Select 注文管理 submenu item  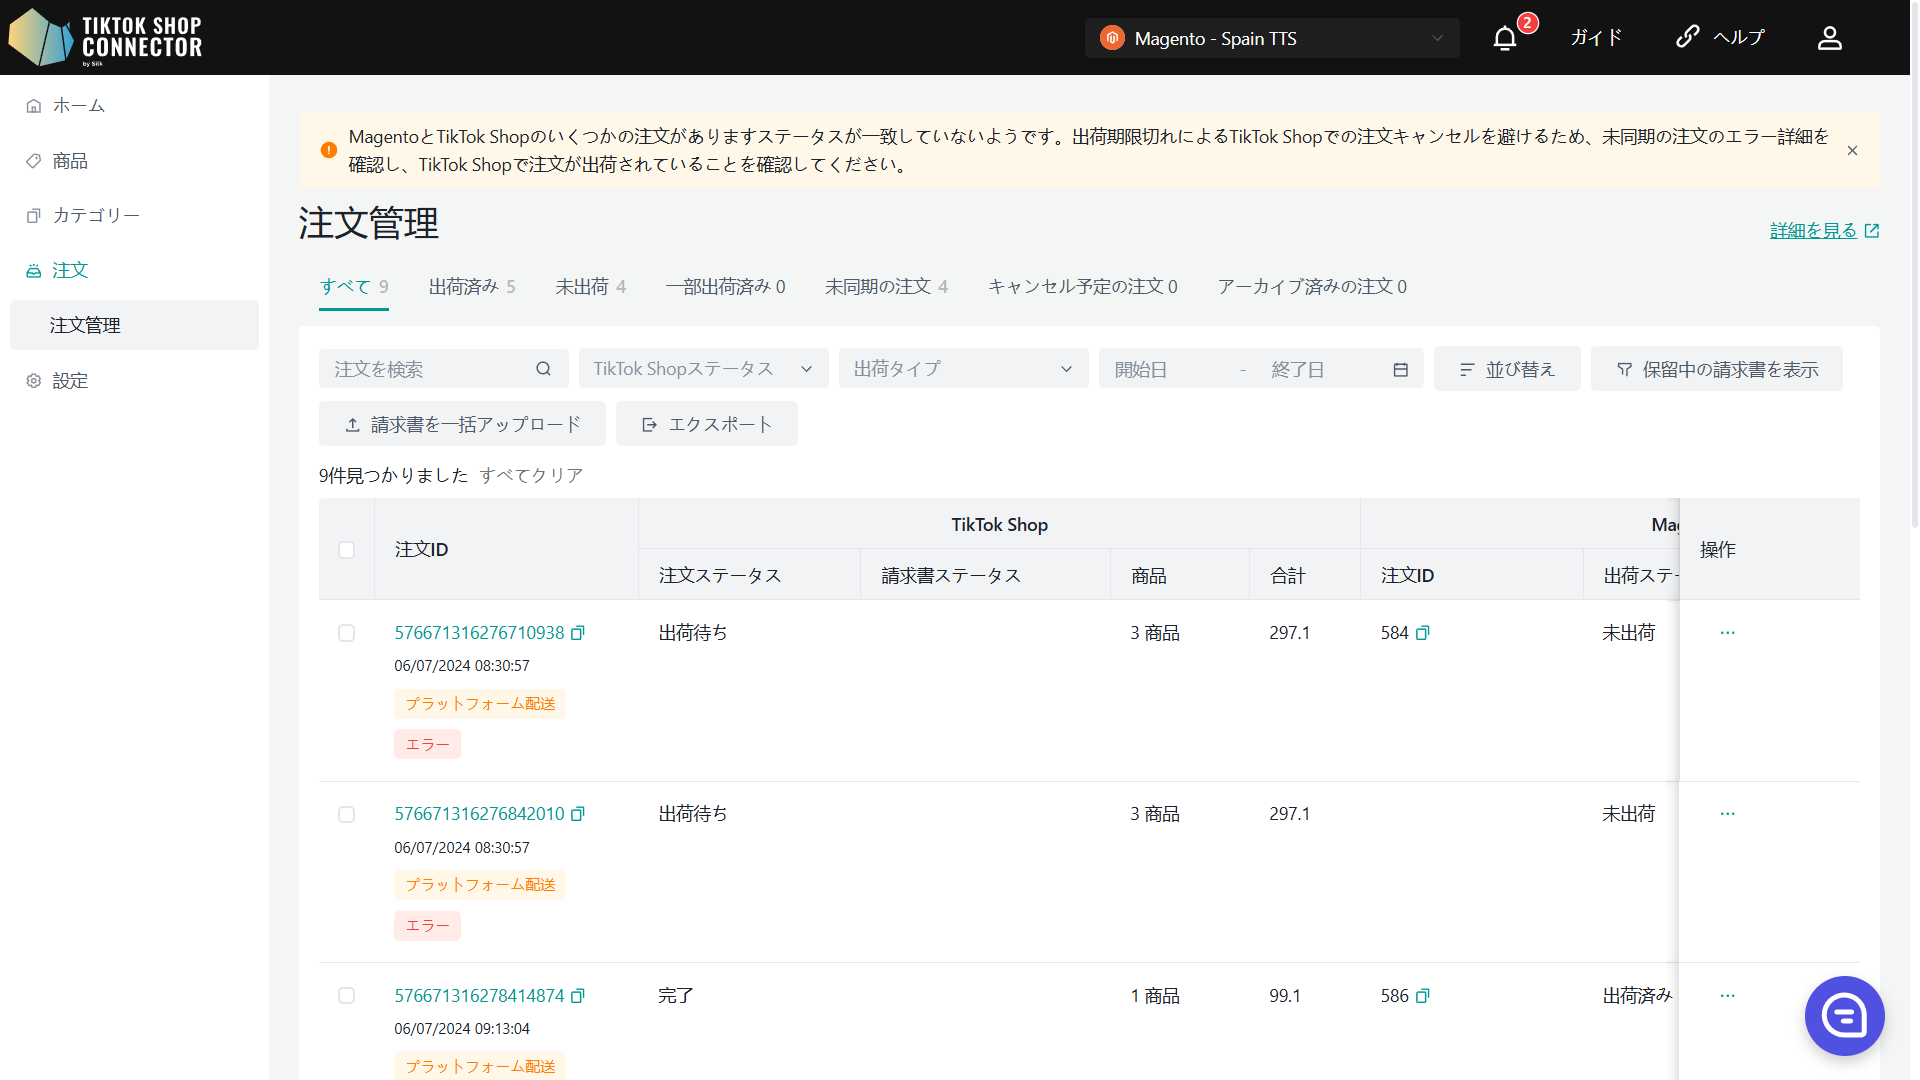(134, 325)
